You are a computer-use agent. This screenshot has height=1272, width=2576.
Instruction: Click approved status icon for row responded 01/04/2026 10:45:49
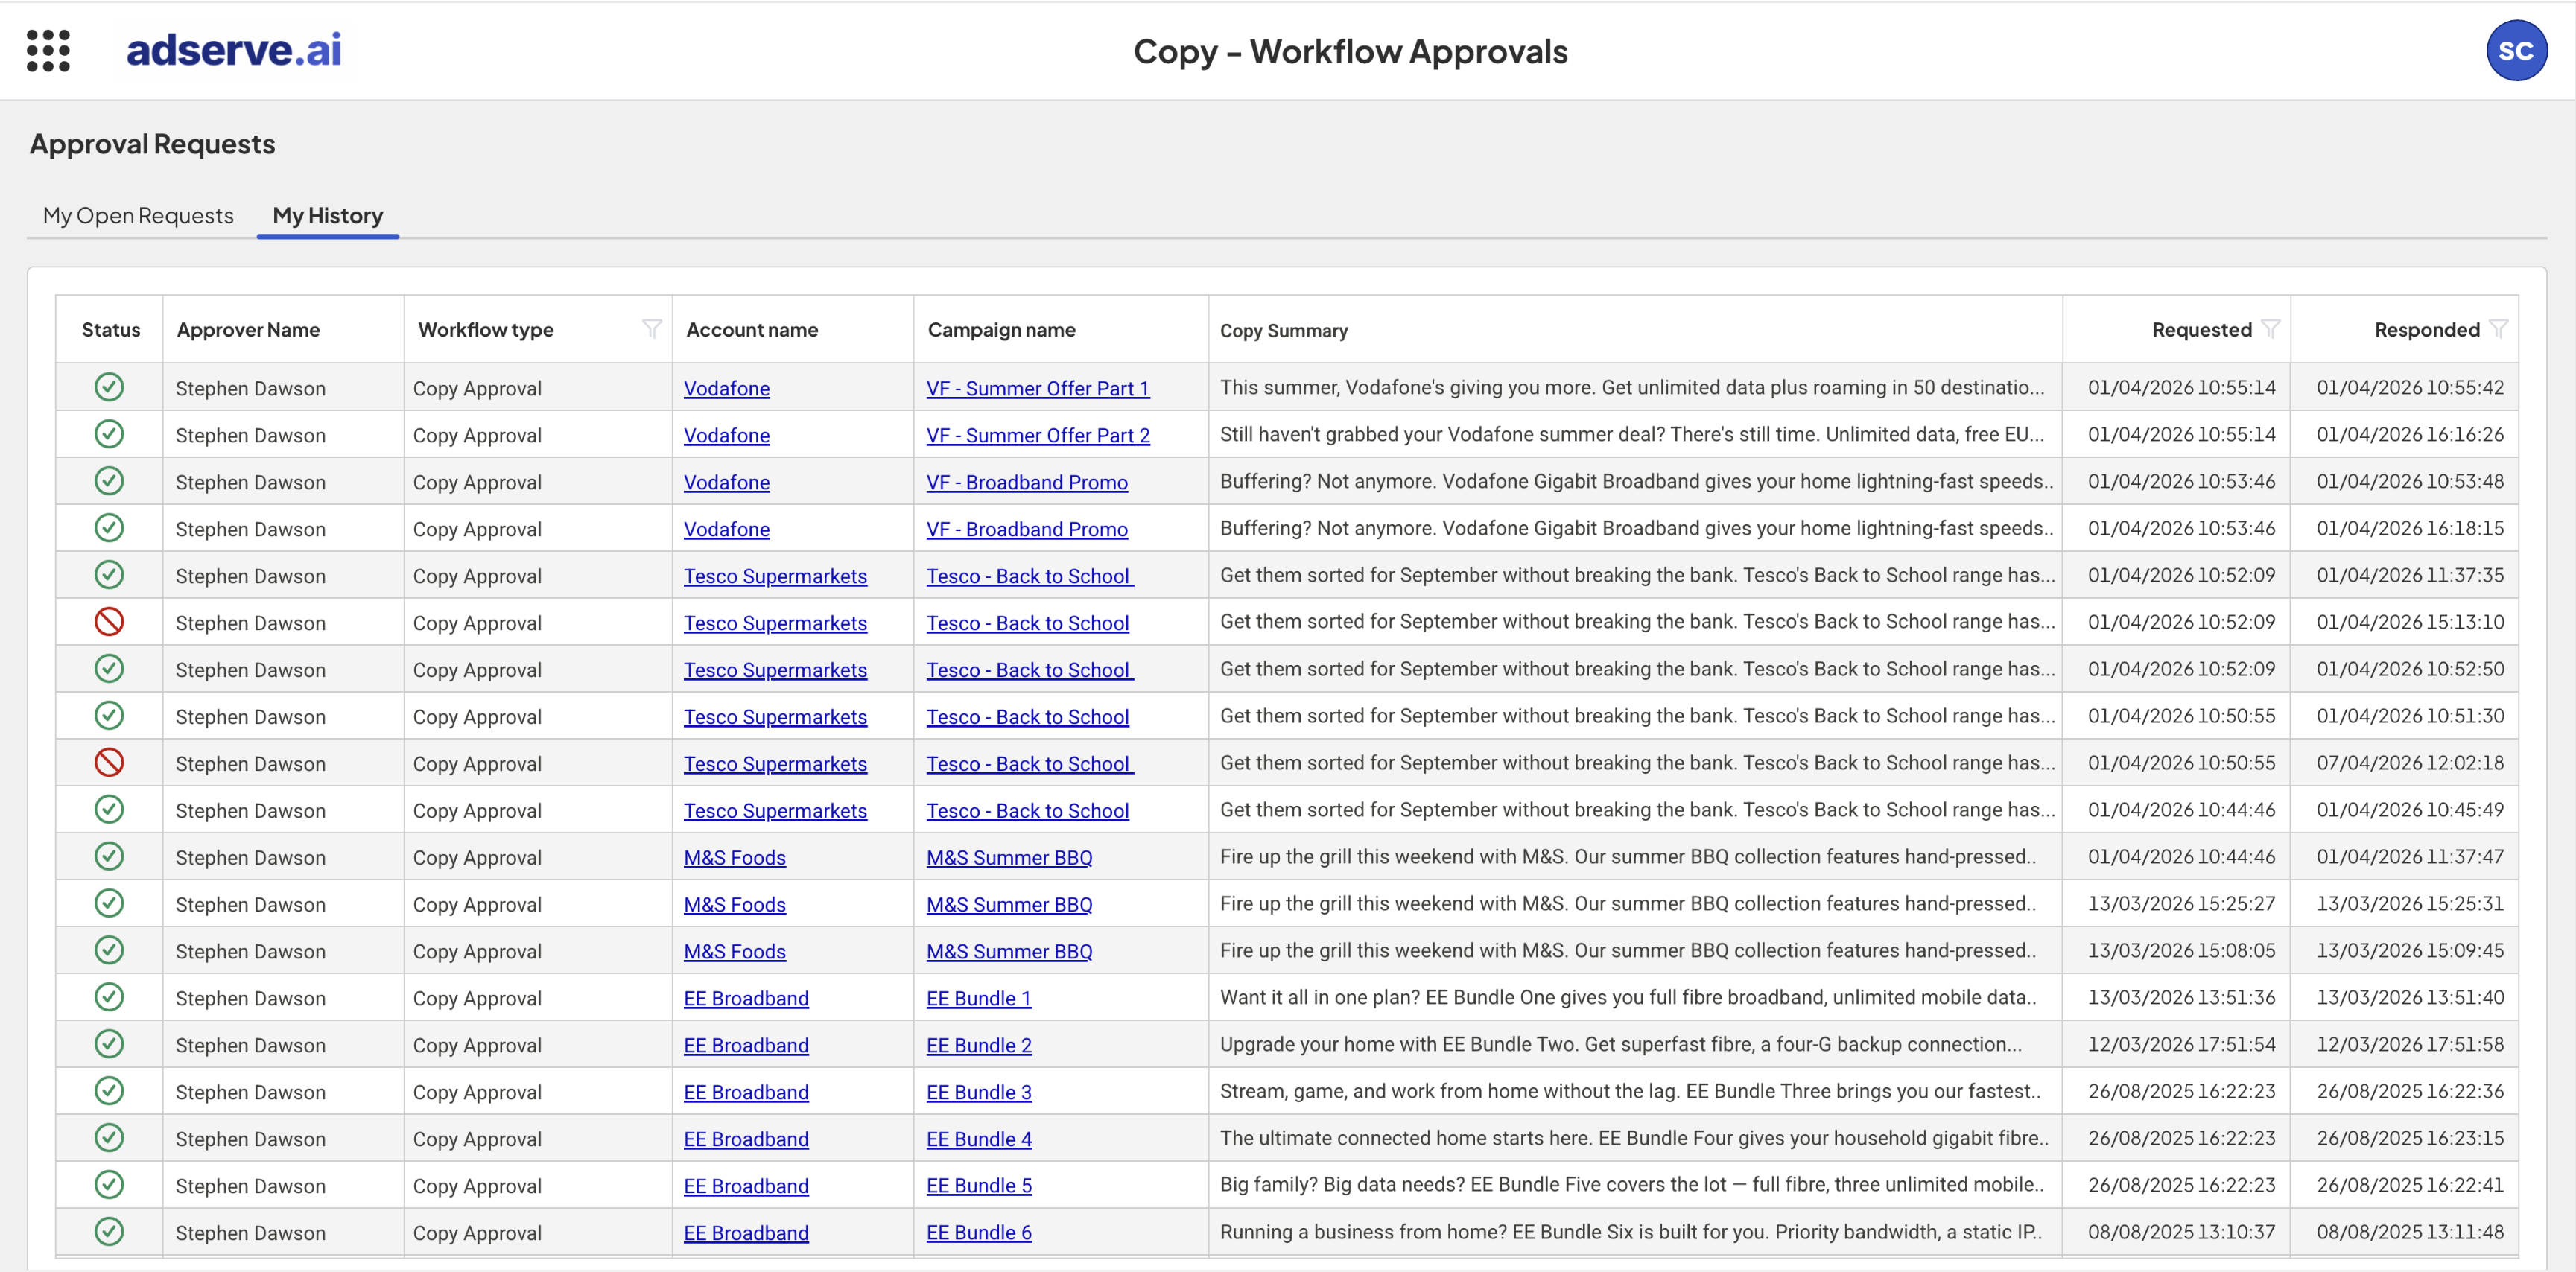(x=109, y=809)
